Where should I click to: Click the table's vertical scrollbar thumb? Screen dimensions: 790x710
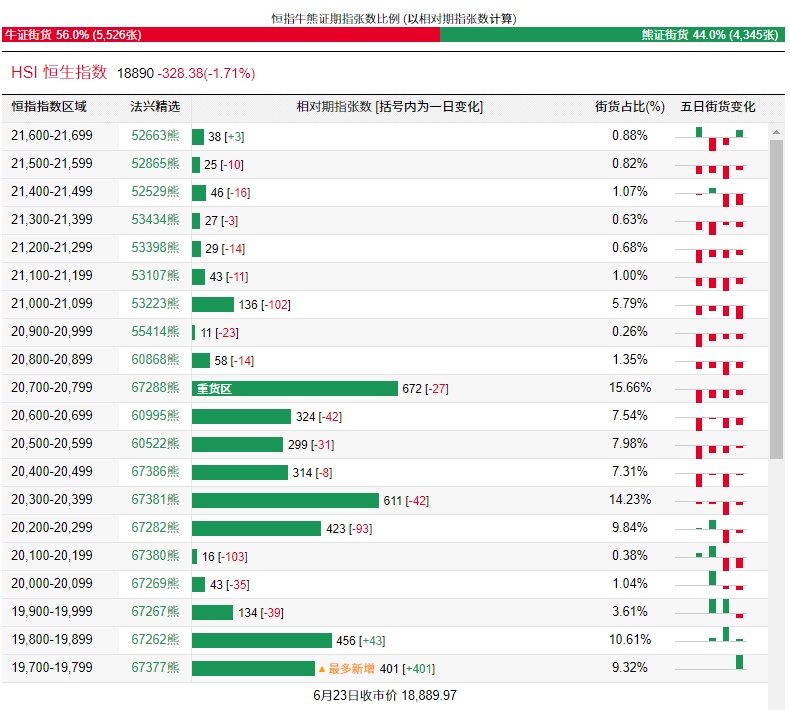(x=776, y=300)
